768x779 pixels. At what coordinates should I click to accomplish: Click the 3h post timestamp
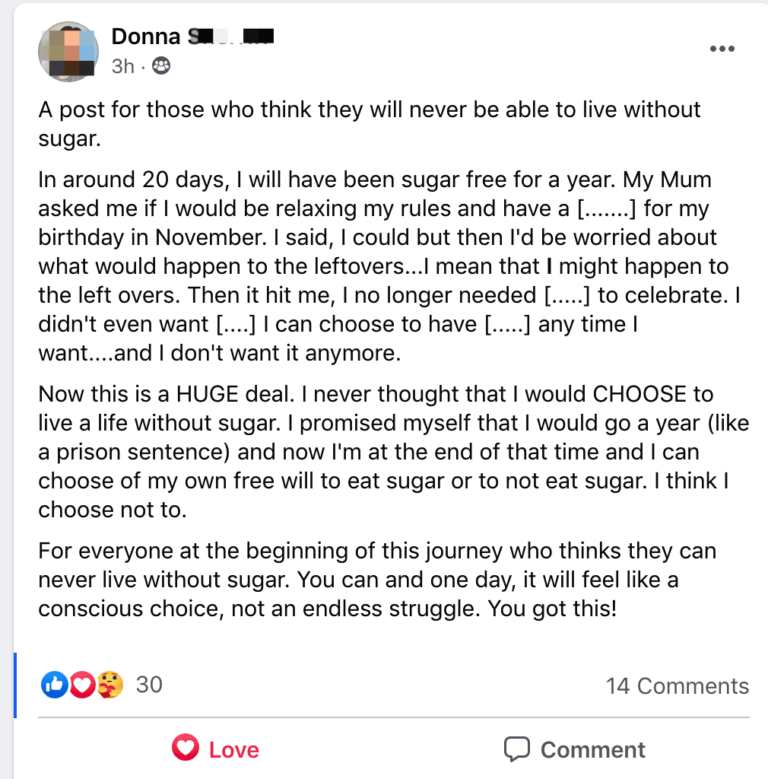click(123, 67)
